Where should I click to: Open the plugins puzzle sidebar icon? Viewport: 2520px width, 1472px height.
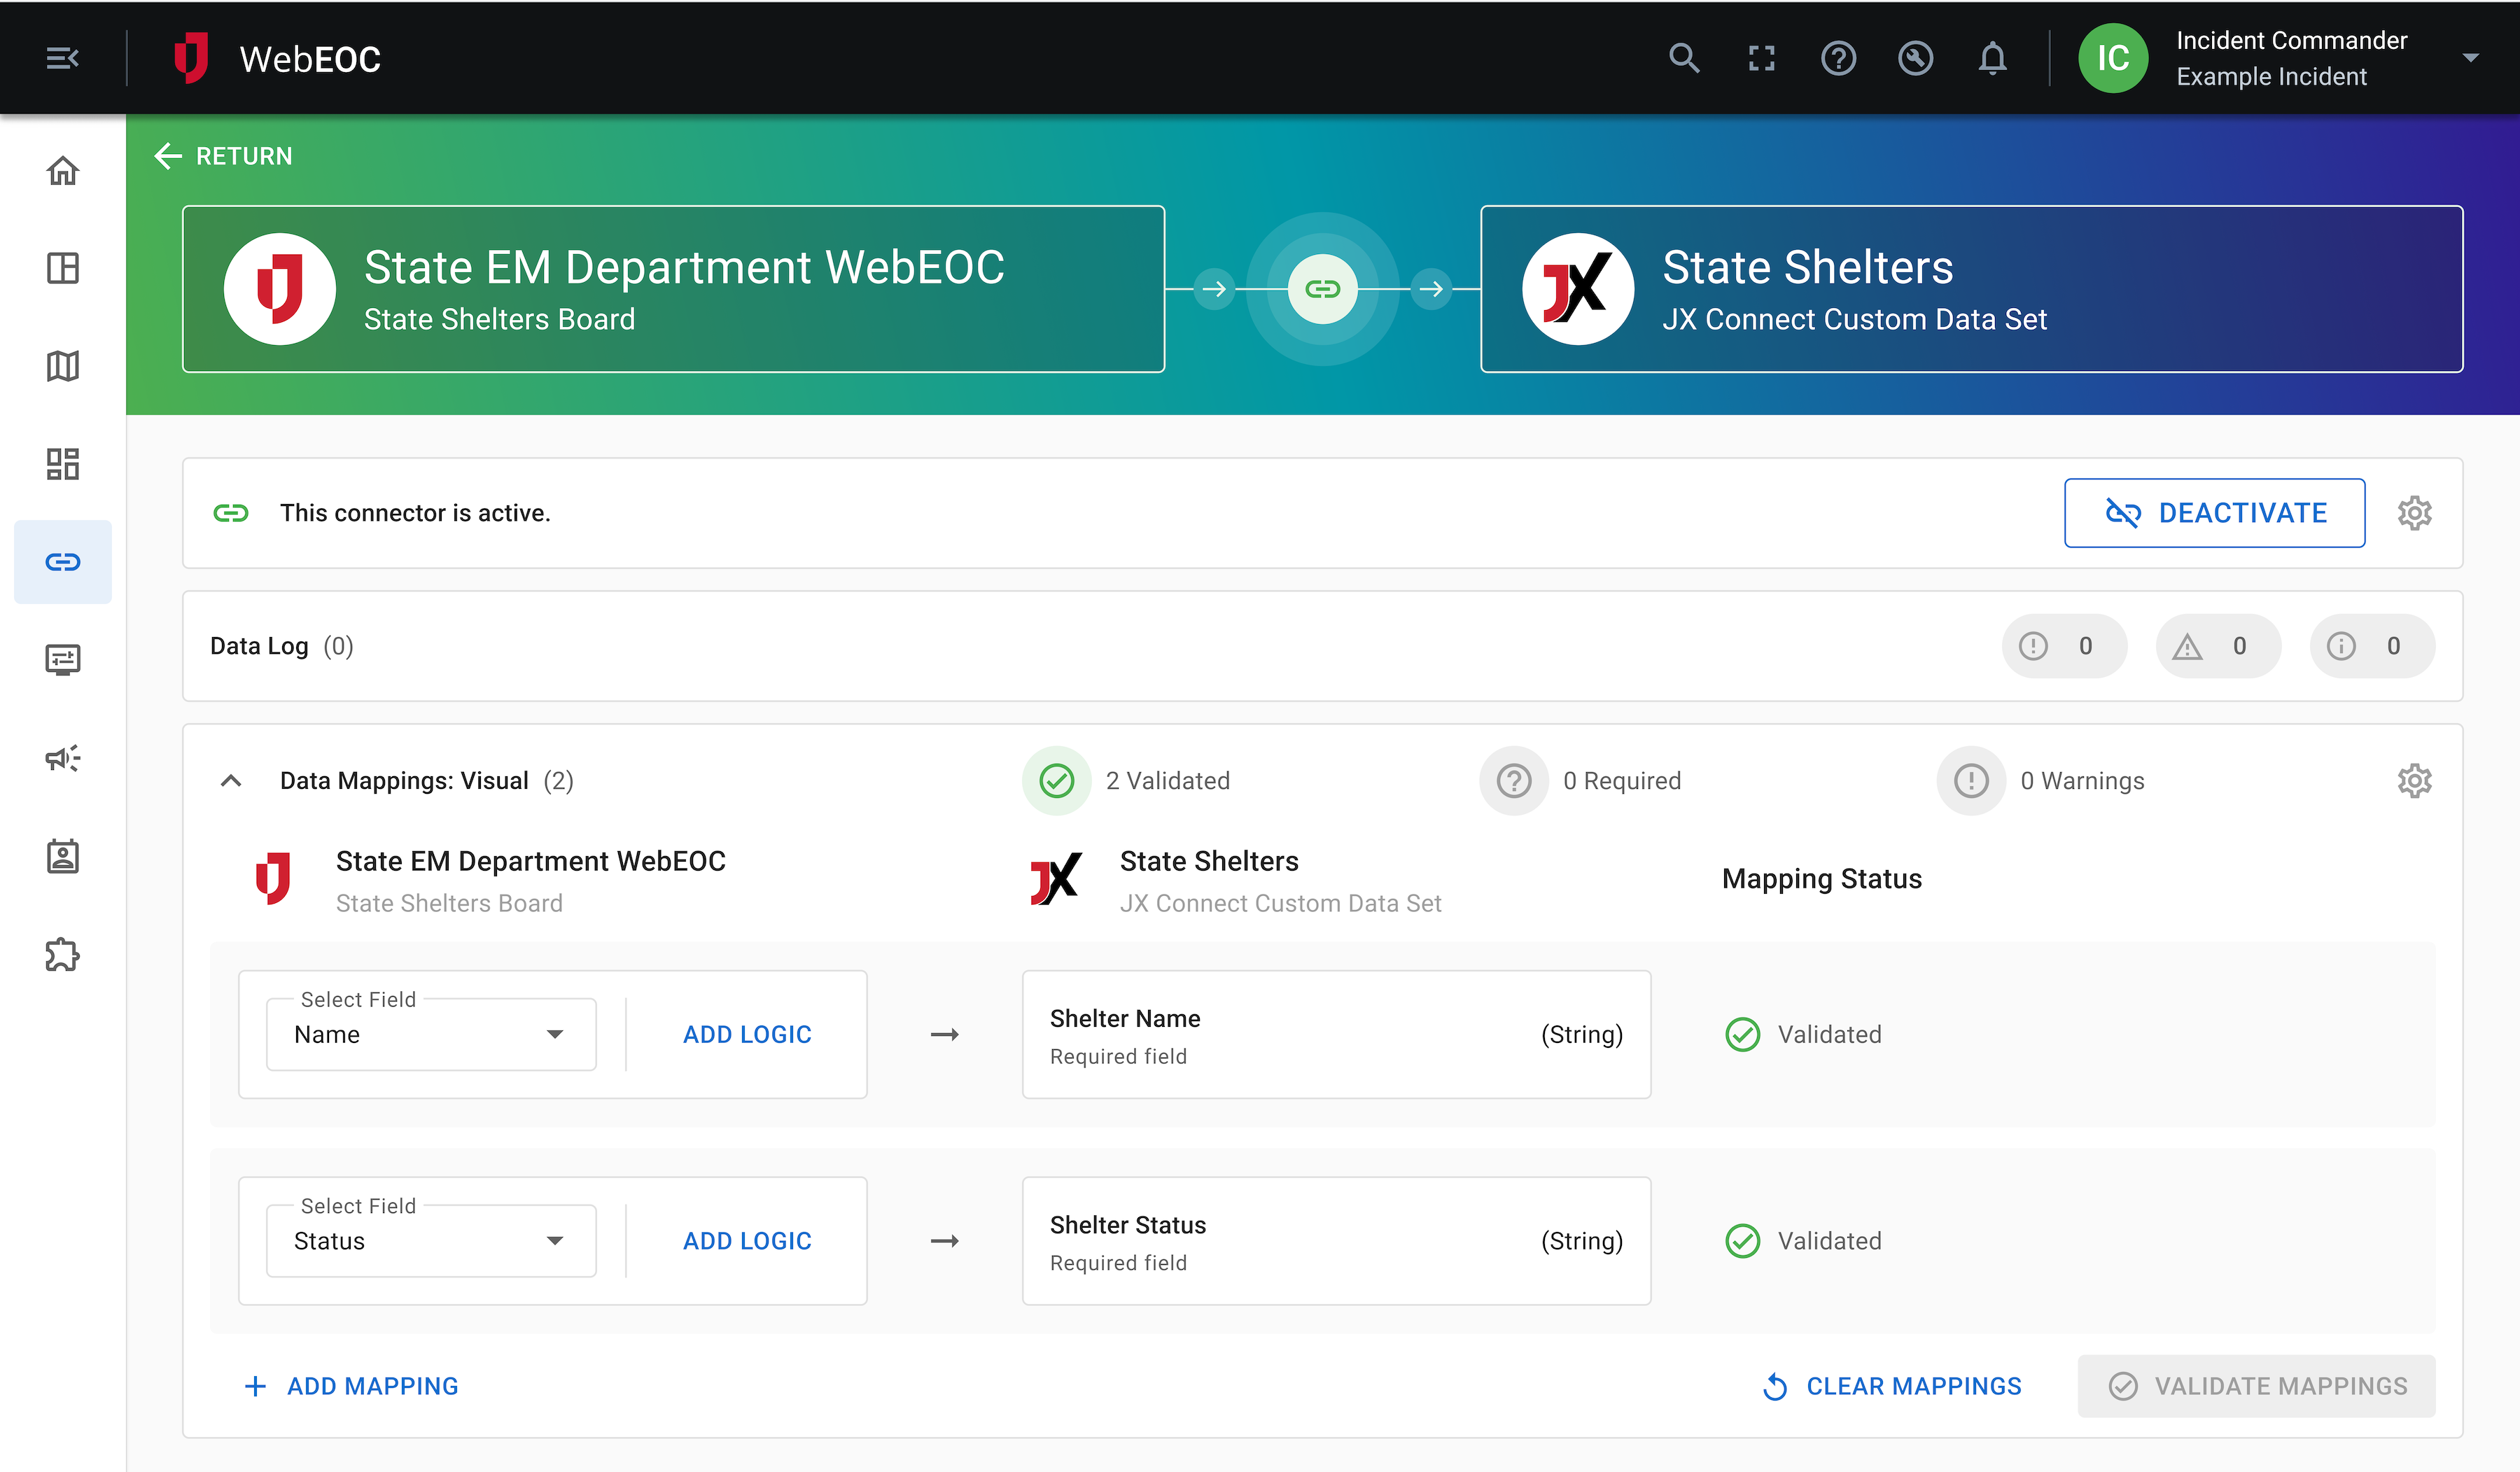coord(63,954)
